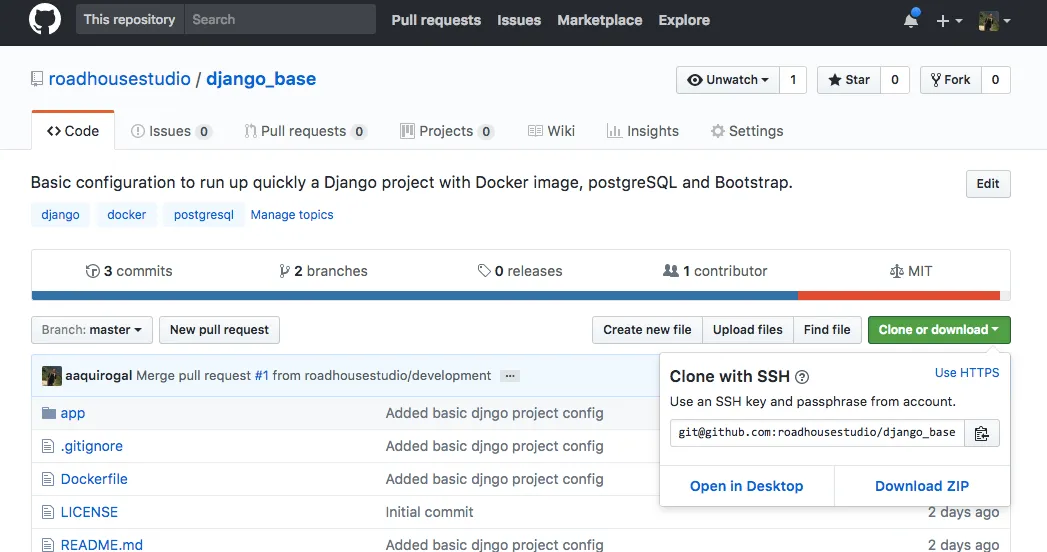Click the docker topic tag
Screen dimensions: 1047x552
point(126,215)
